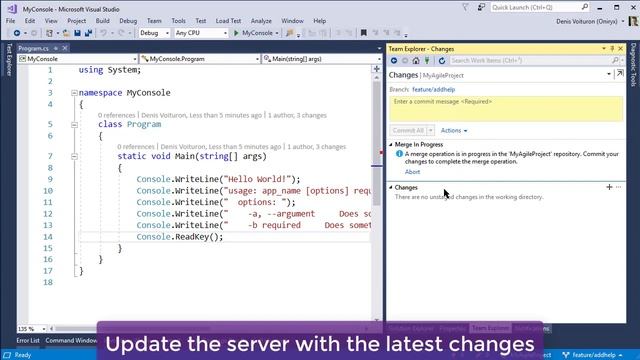Viewport: 640px width, 360px height.
Task: Pin the Program.cs tab
Action: pyautogui.click(x=56, y=48)
